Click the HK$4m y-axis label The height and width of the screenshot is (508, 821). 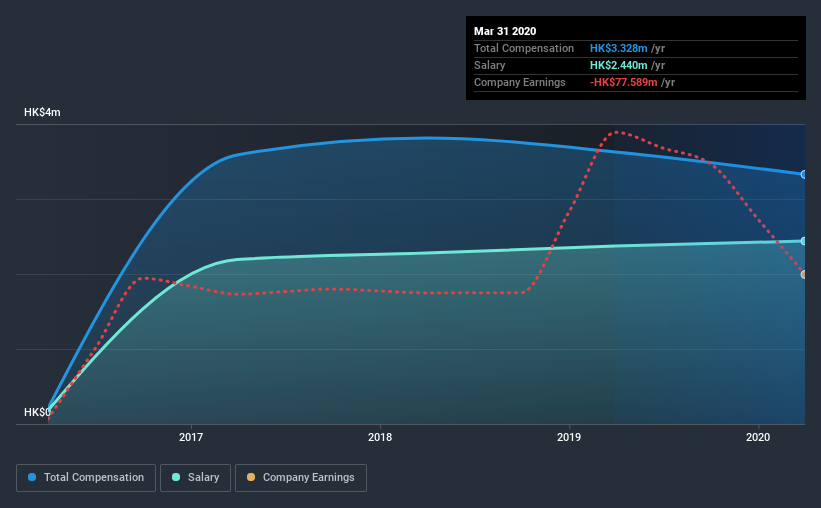[42, 112]
